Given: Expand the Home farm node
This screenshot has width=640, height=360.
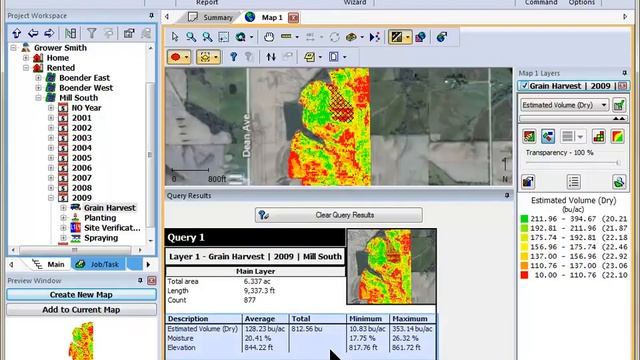Looking at the screenshot, I should (26, 58).
